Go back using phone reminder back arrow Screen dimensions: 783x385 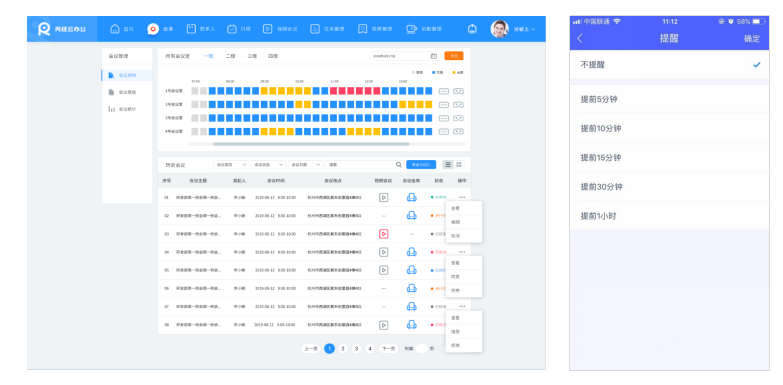pyautogui.click(x=580, y=39)
